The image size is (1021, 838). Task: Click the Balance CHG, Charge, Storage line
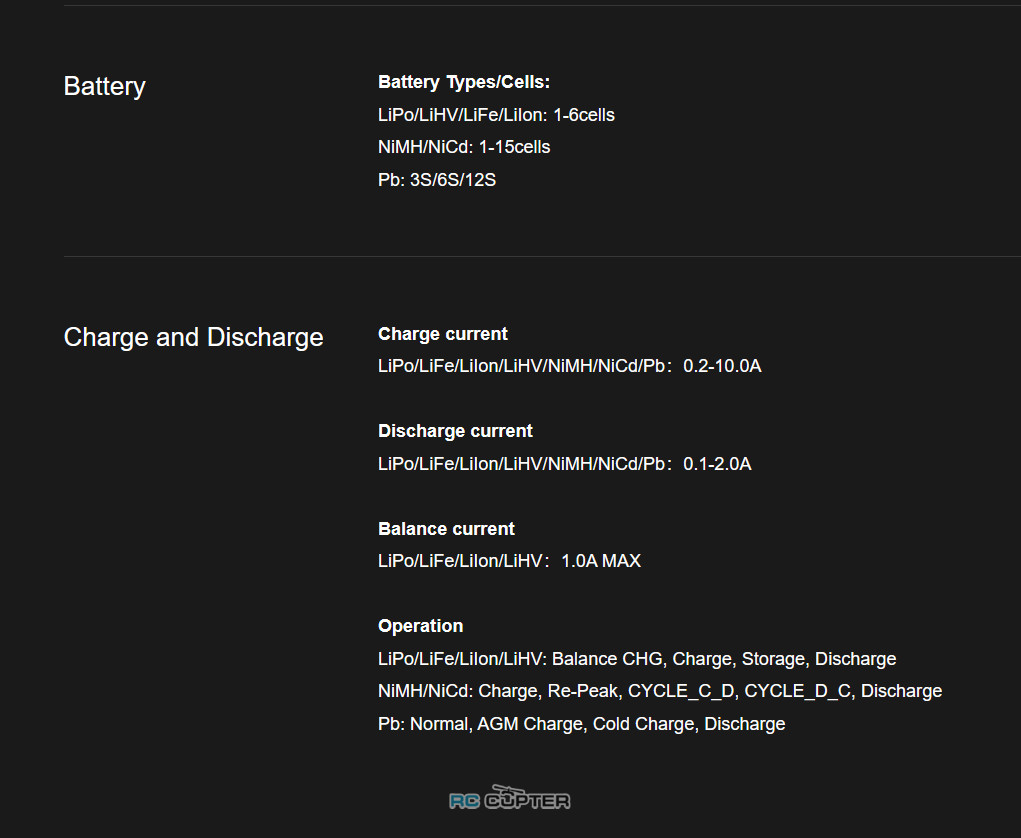click(637, 659)
